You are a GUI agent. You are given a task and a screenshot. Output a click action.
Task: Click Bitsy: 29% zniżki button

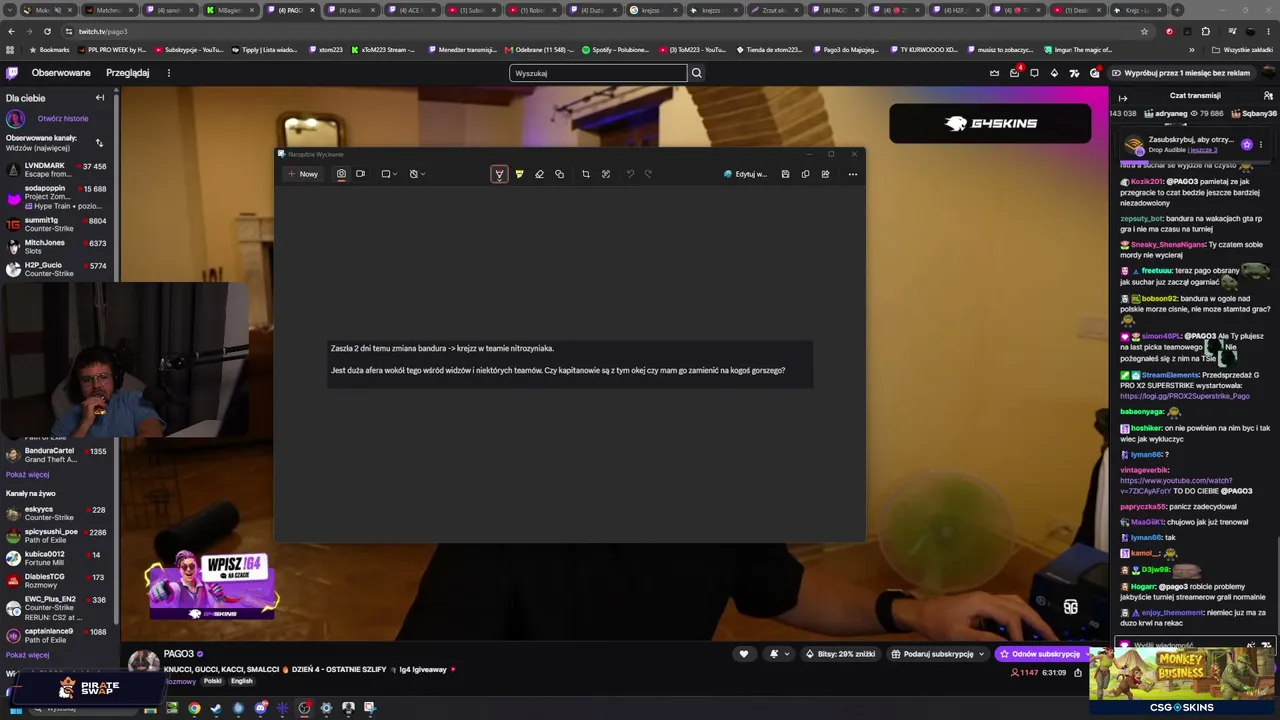point(840,654)
